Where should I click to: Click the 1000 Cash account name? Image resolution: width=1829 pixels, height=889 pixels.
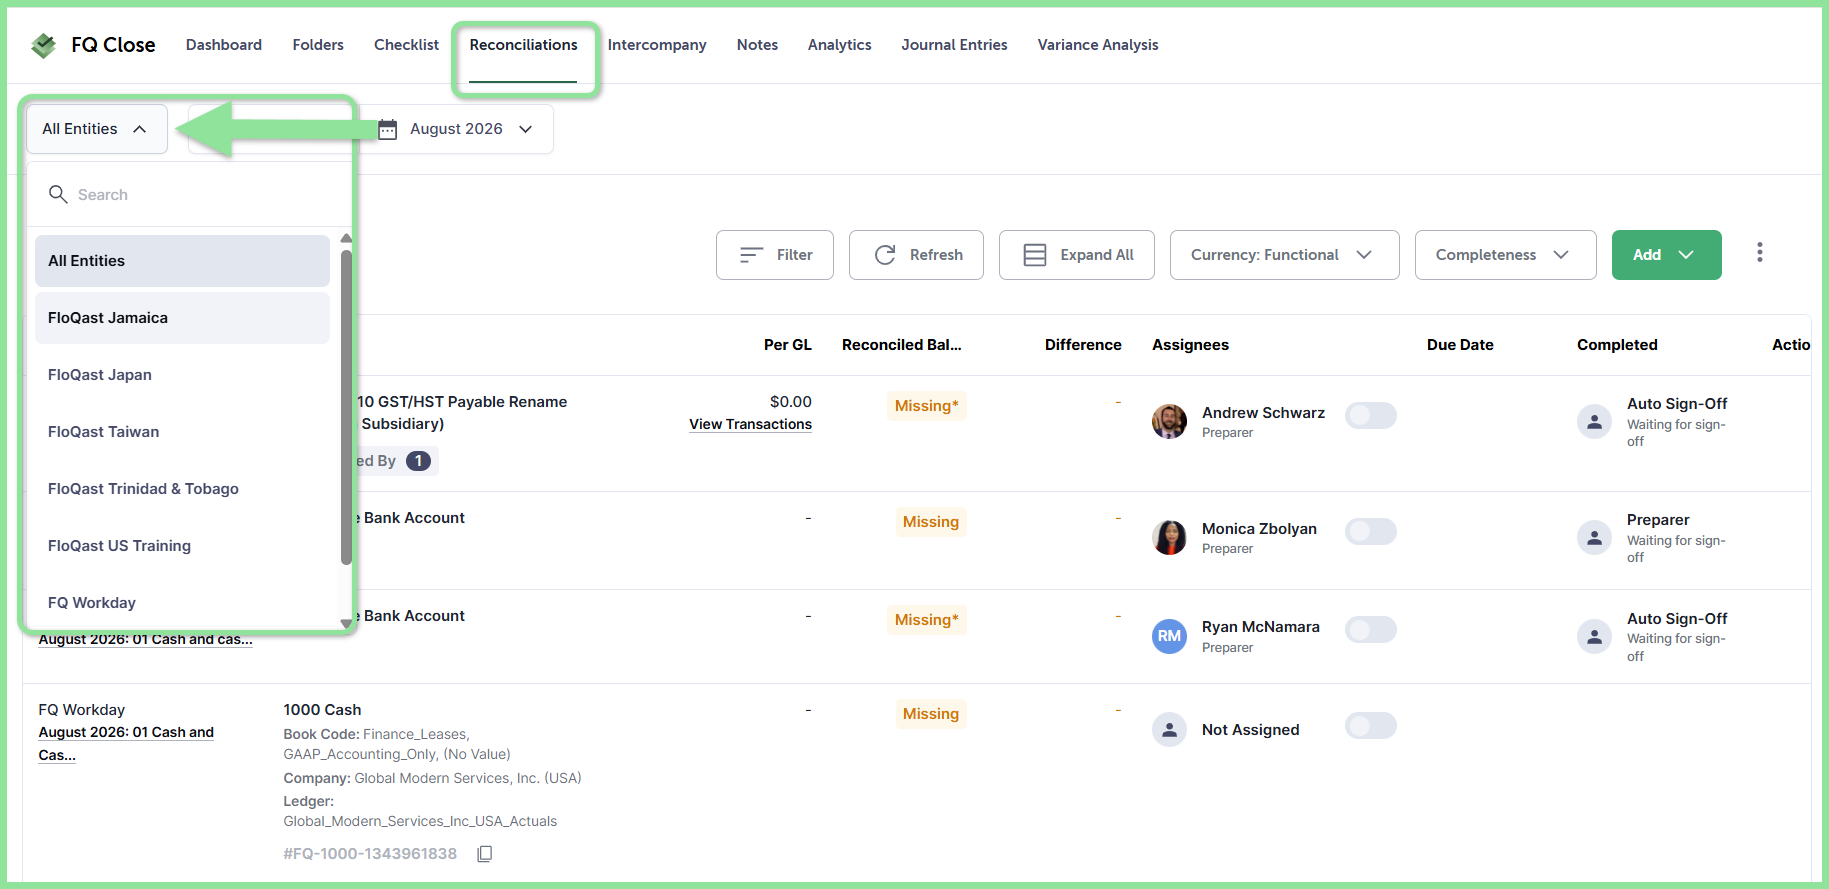click(322, 710)
